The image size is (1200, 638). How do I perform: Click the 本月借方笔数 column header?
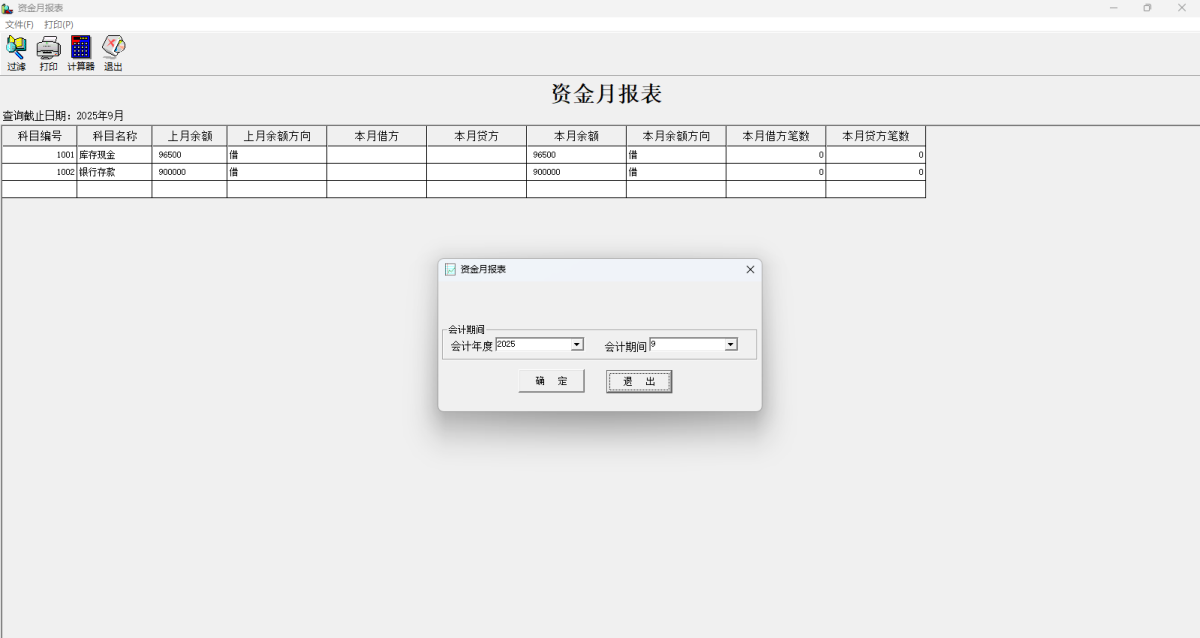[x=775, y=136]
